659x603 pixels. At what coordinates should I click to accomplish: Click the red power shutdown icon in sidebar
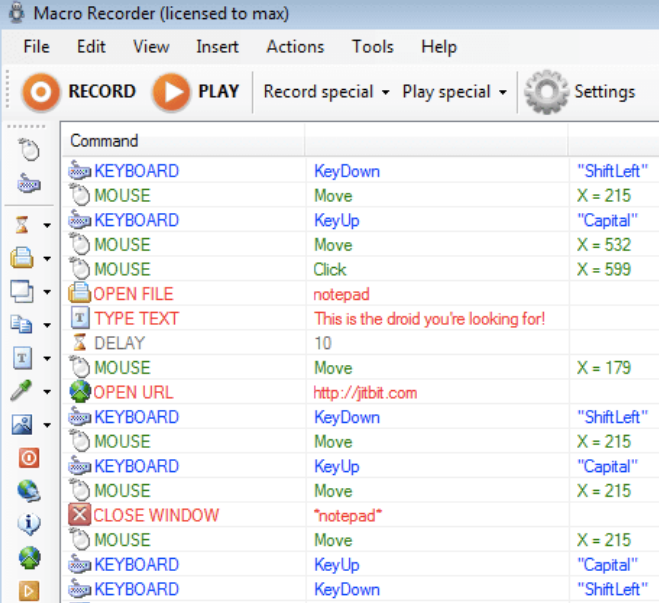[29, 458]
